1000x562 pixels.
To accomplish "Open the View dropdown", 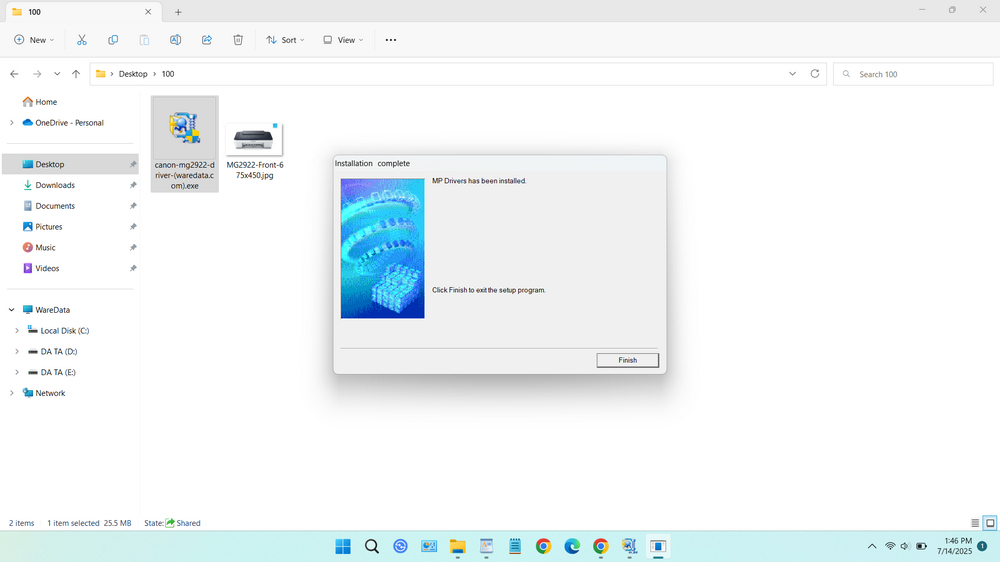I will point(343,40).
